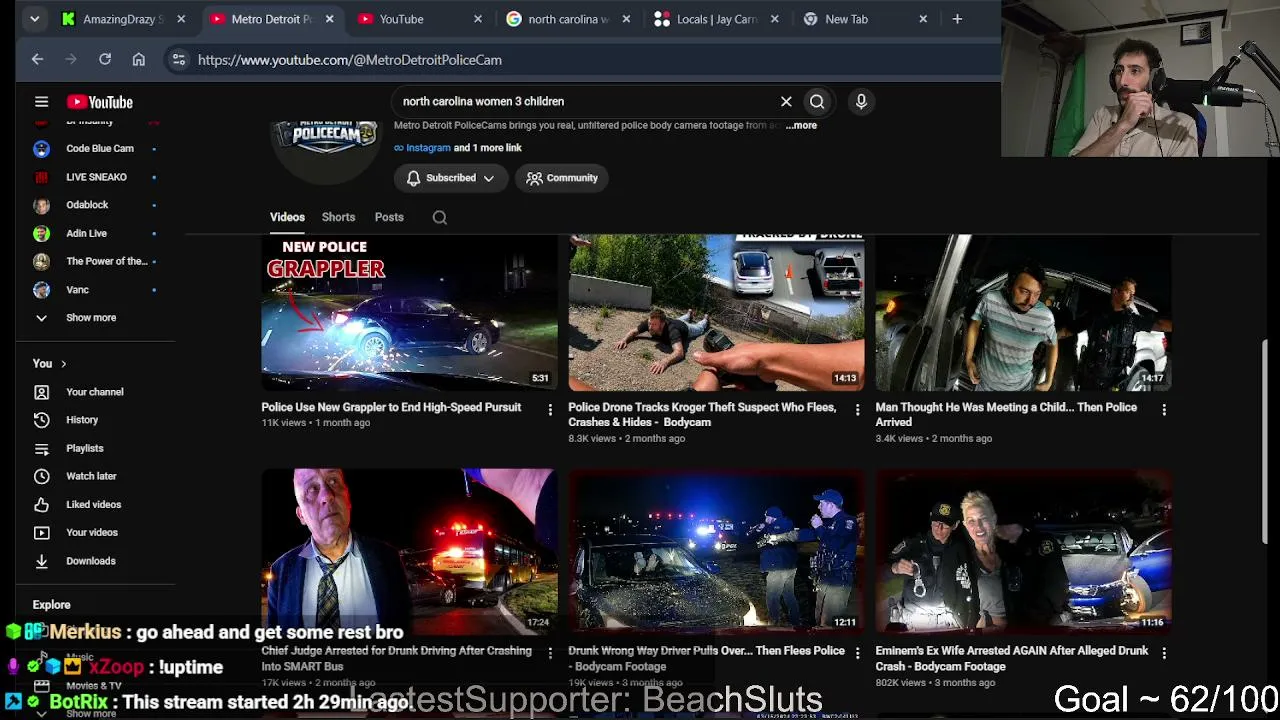This screenshot has height=720, width=1280.
Task: Click the page vertical scrollbar thumb
Action: (1266, 443)
